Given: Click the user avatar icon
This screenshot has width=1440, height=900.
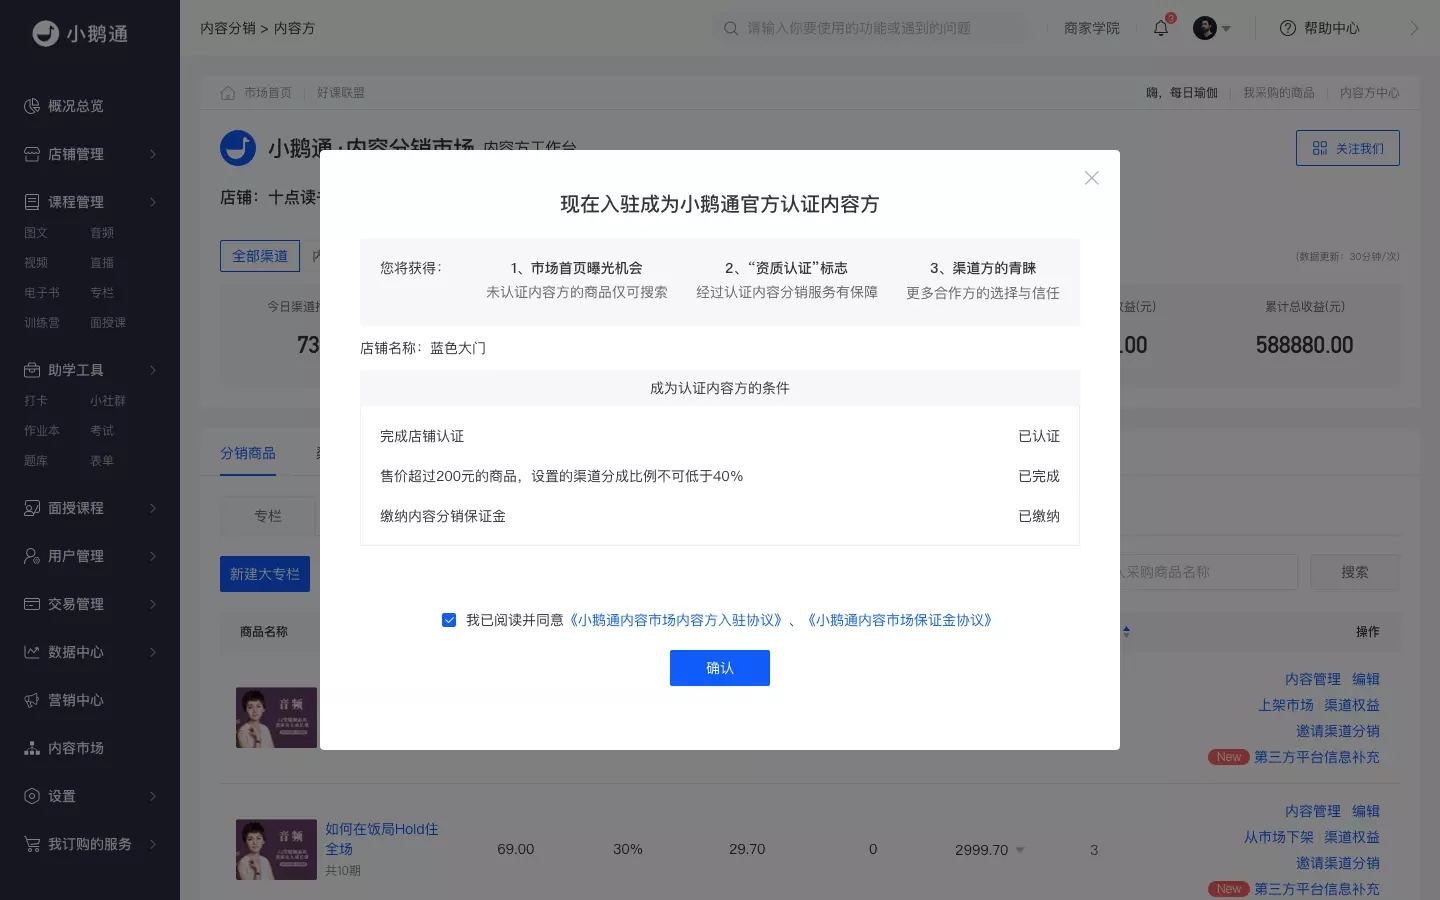Looking at the screenshot, I should pyautogui.click(x=1205, y=28).
